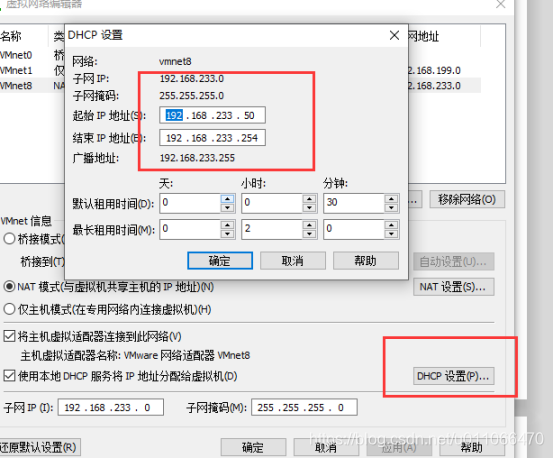Toggle 使用本地 DHCP 服务 checkbox
The width and height of the screenshot is (554, 458).
pyautogui.click(x=9, y=376)
